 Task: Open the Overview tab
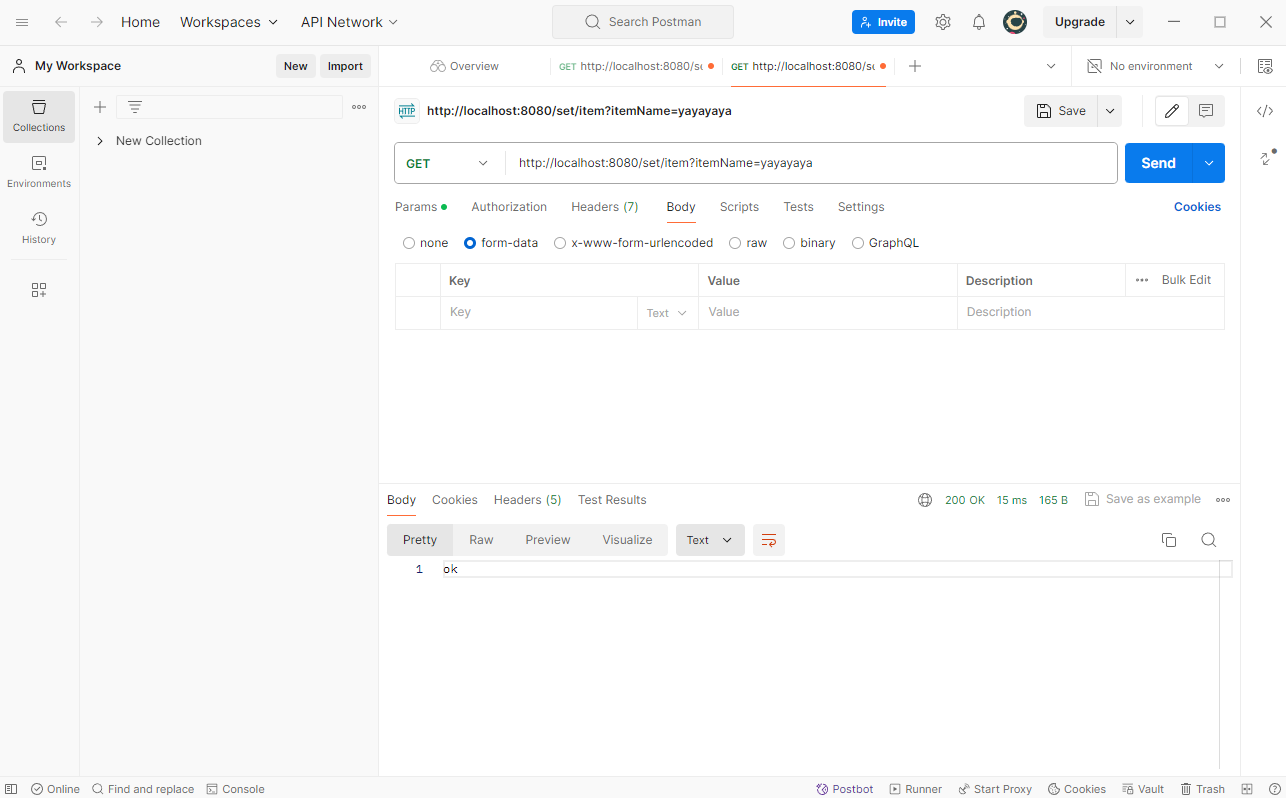(x=464, y=66)
